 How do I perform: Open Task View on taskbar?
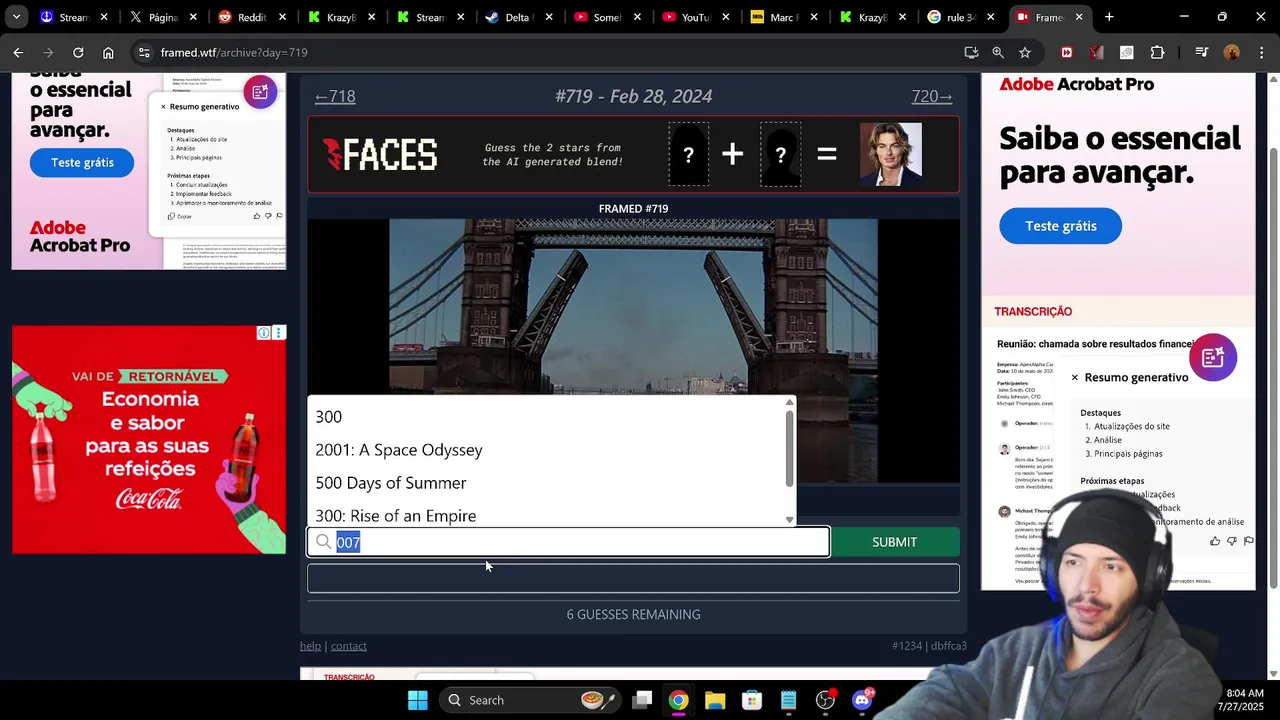coord(642,700)
